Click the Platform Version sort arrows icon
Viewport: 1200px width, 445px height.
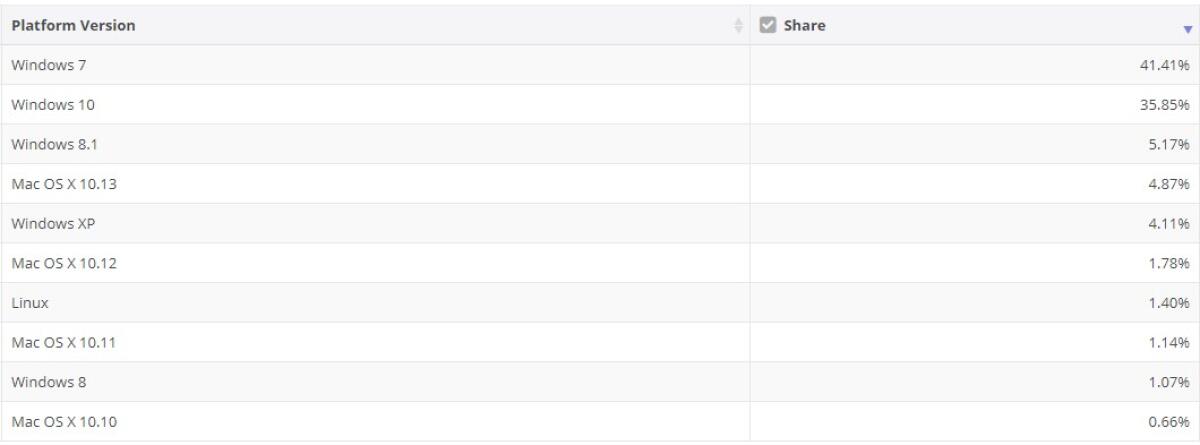point(739,26)
